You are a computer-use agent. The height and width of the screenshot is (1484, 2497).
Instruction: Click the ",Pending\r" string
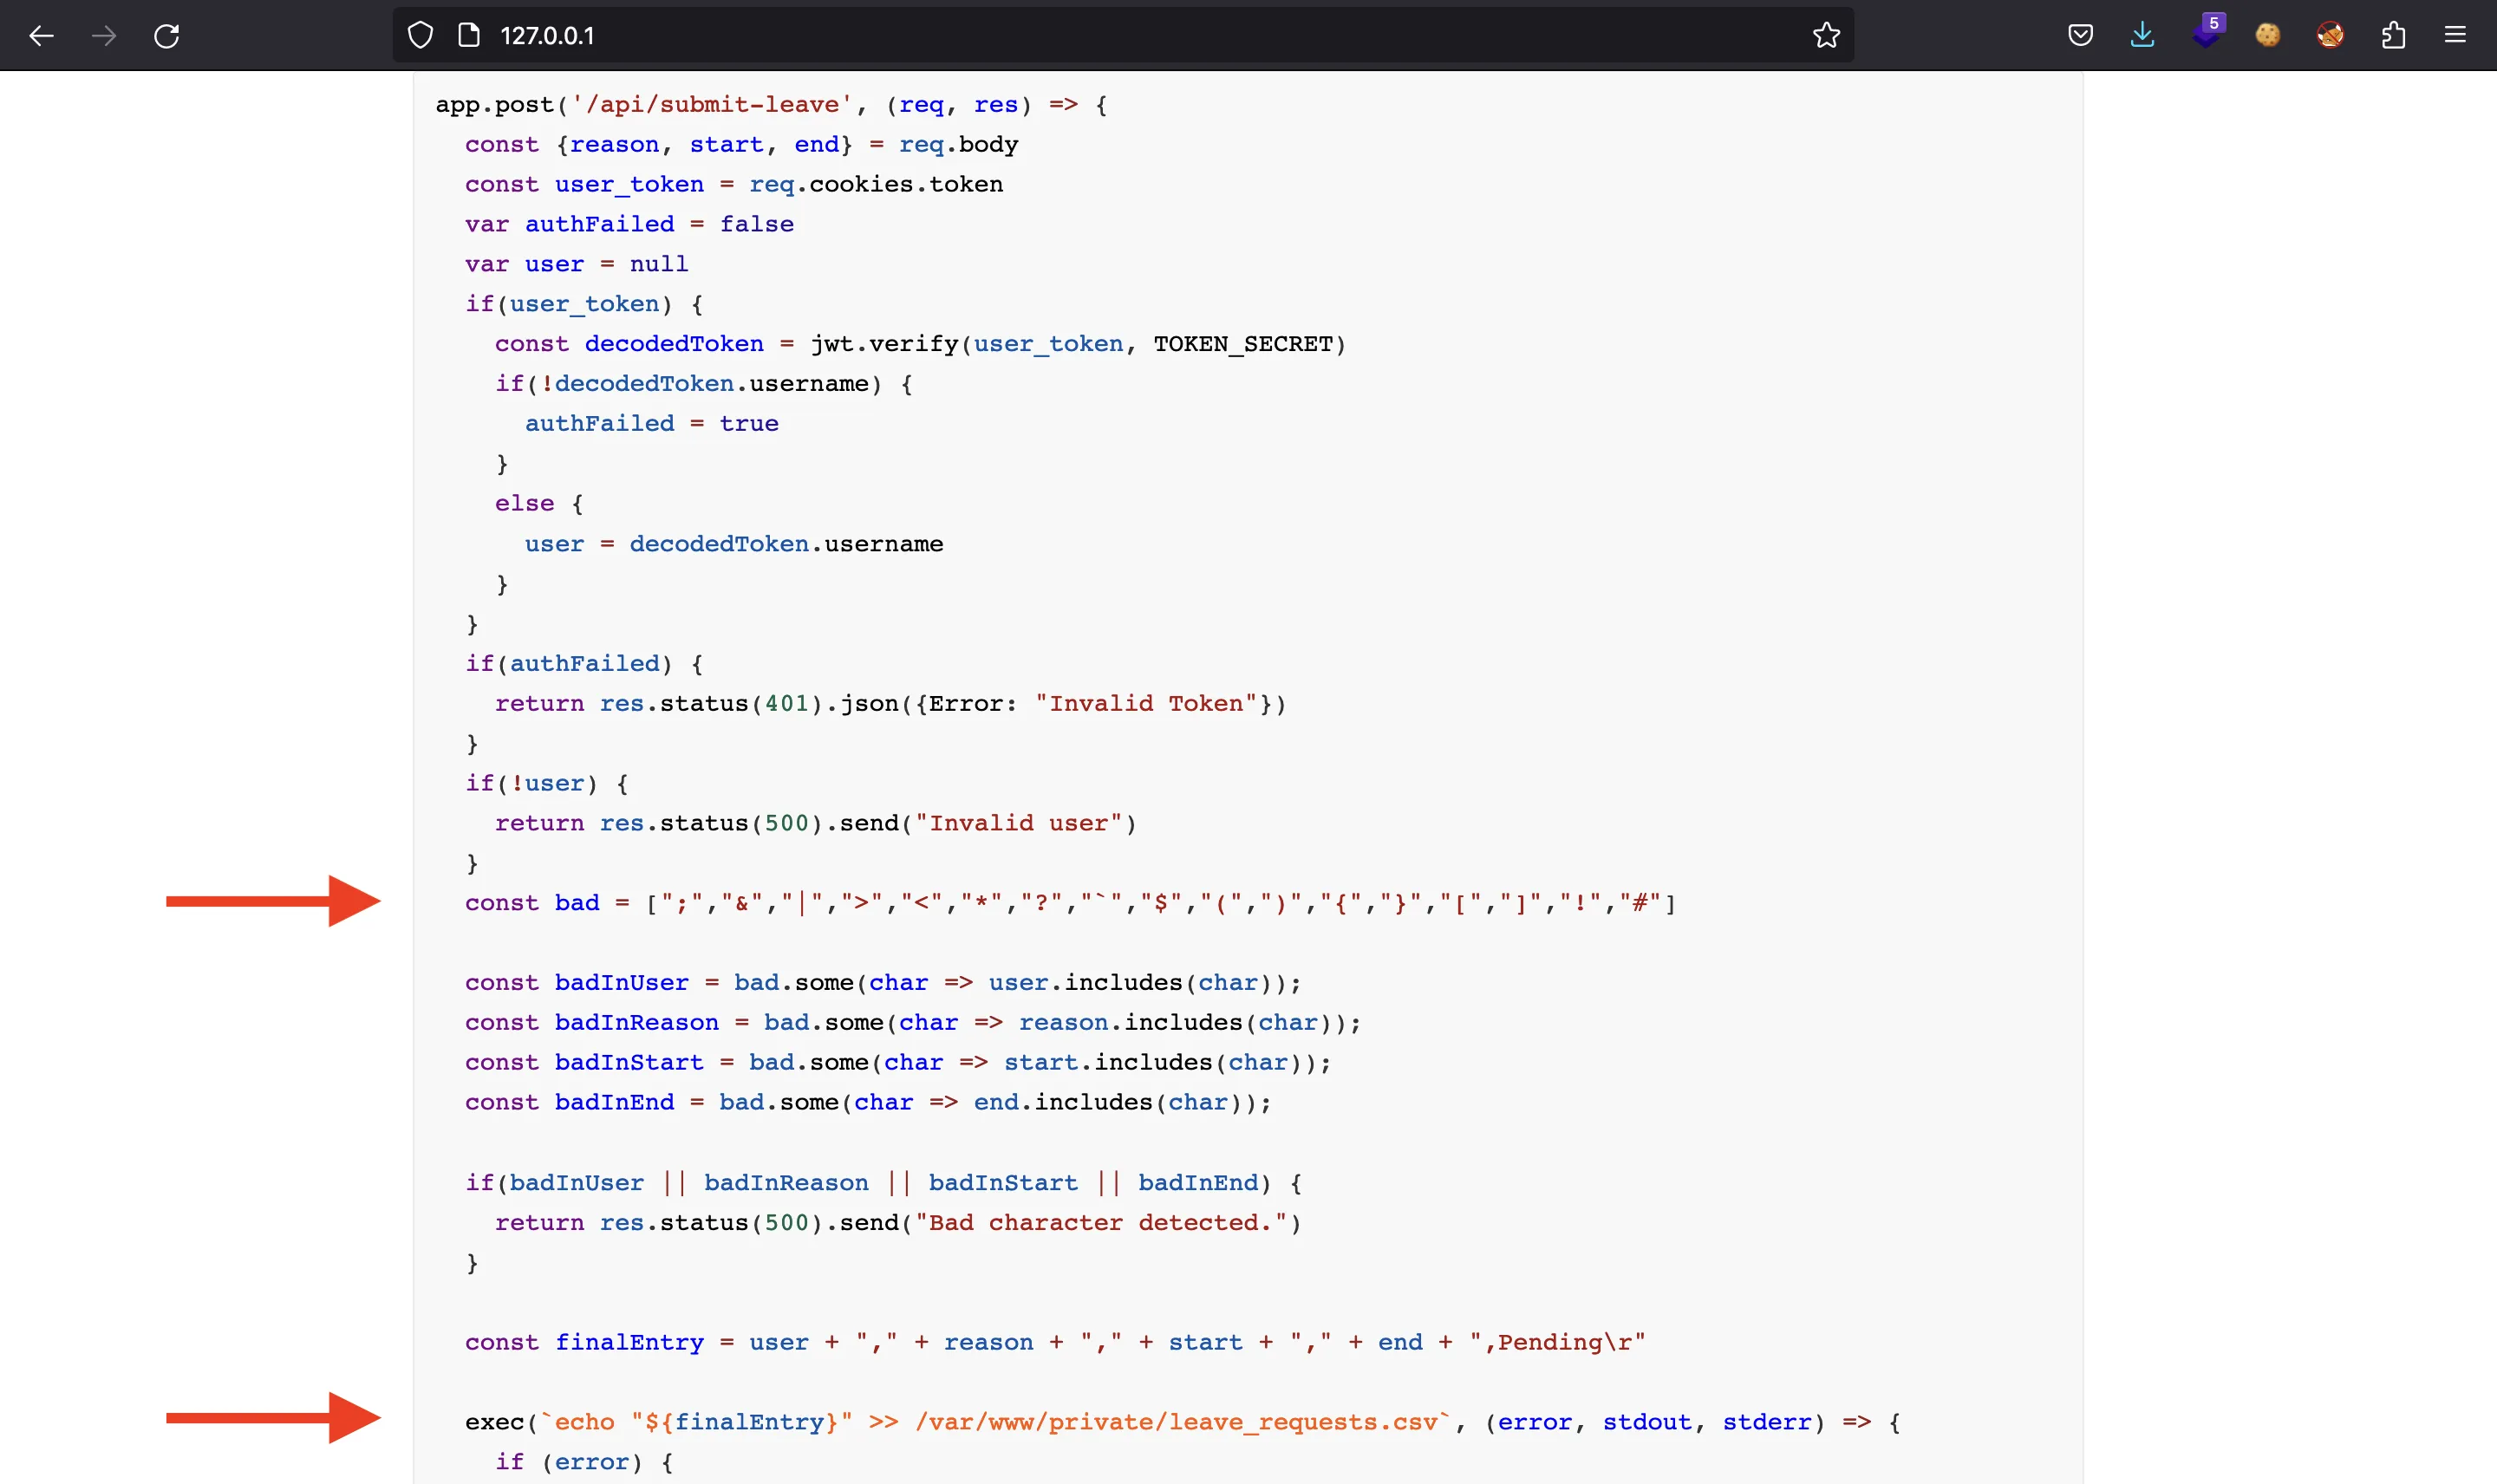point(1557,1343)
